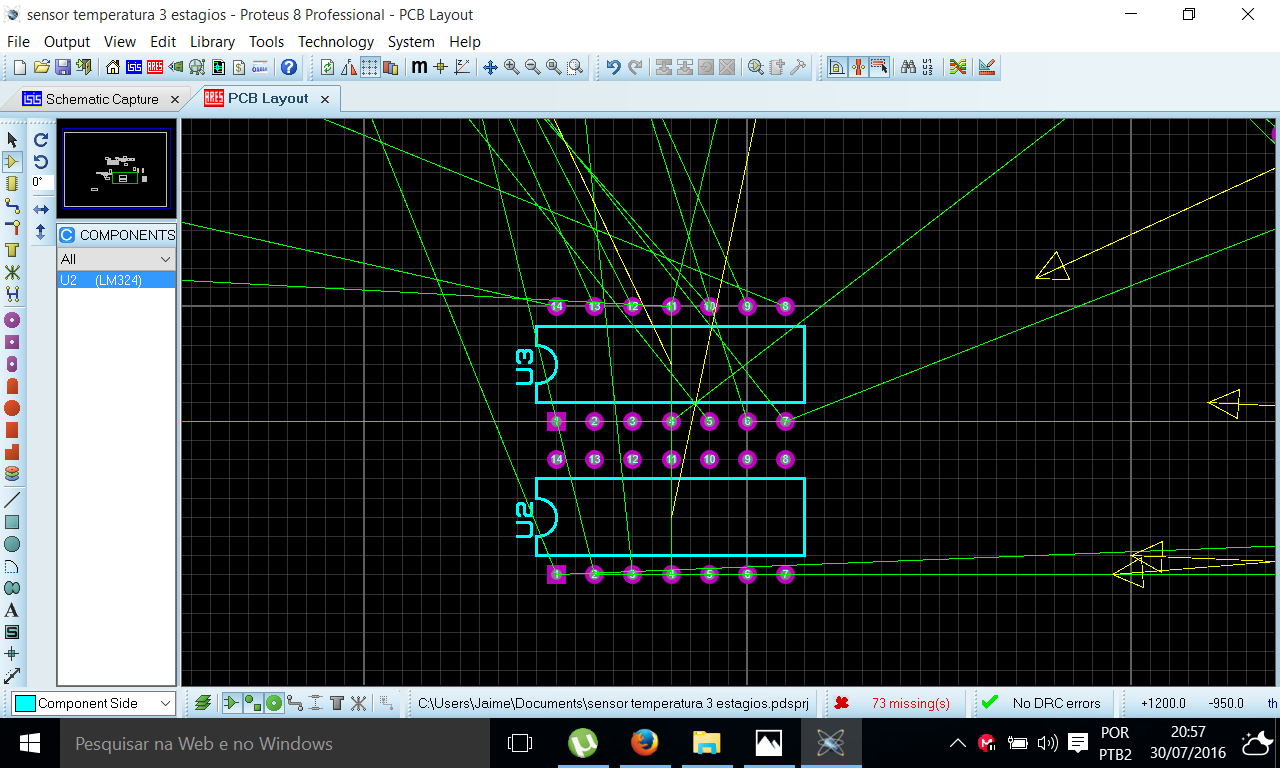Image resolution: width=1280 pixels, height=768 pixels.
Task: Open the binoculars search and tag icon
Action: (x=908, y=67)
